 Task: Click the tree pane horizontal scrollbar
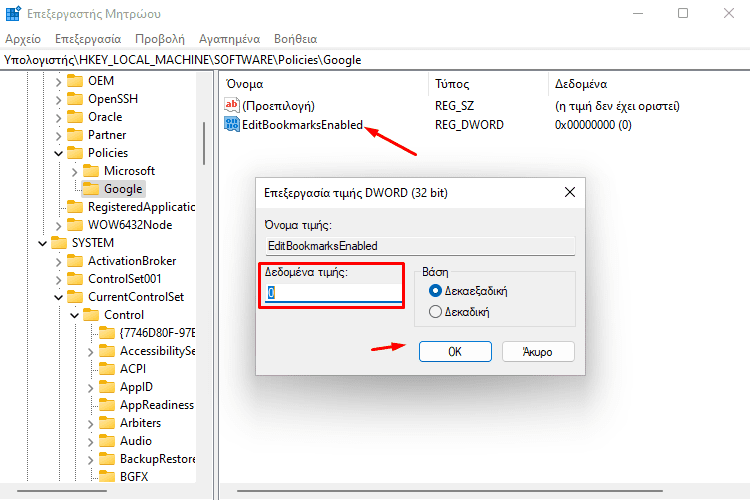click(62, 491)
